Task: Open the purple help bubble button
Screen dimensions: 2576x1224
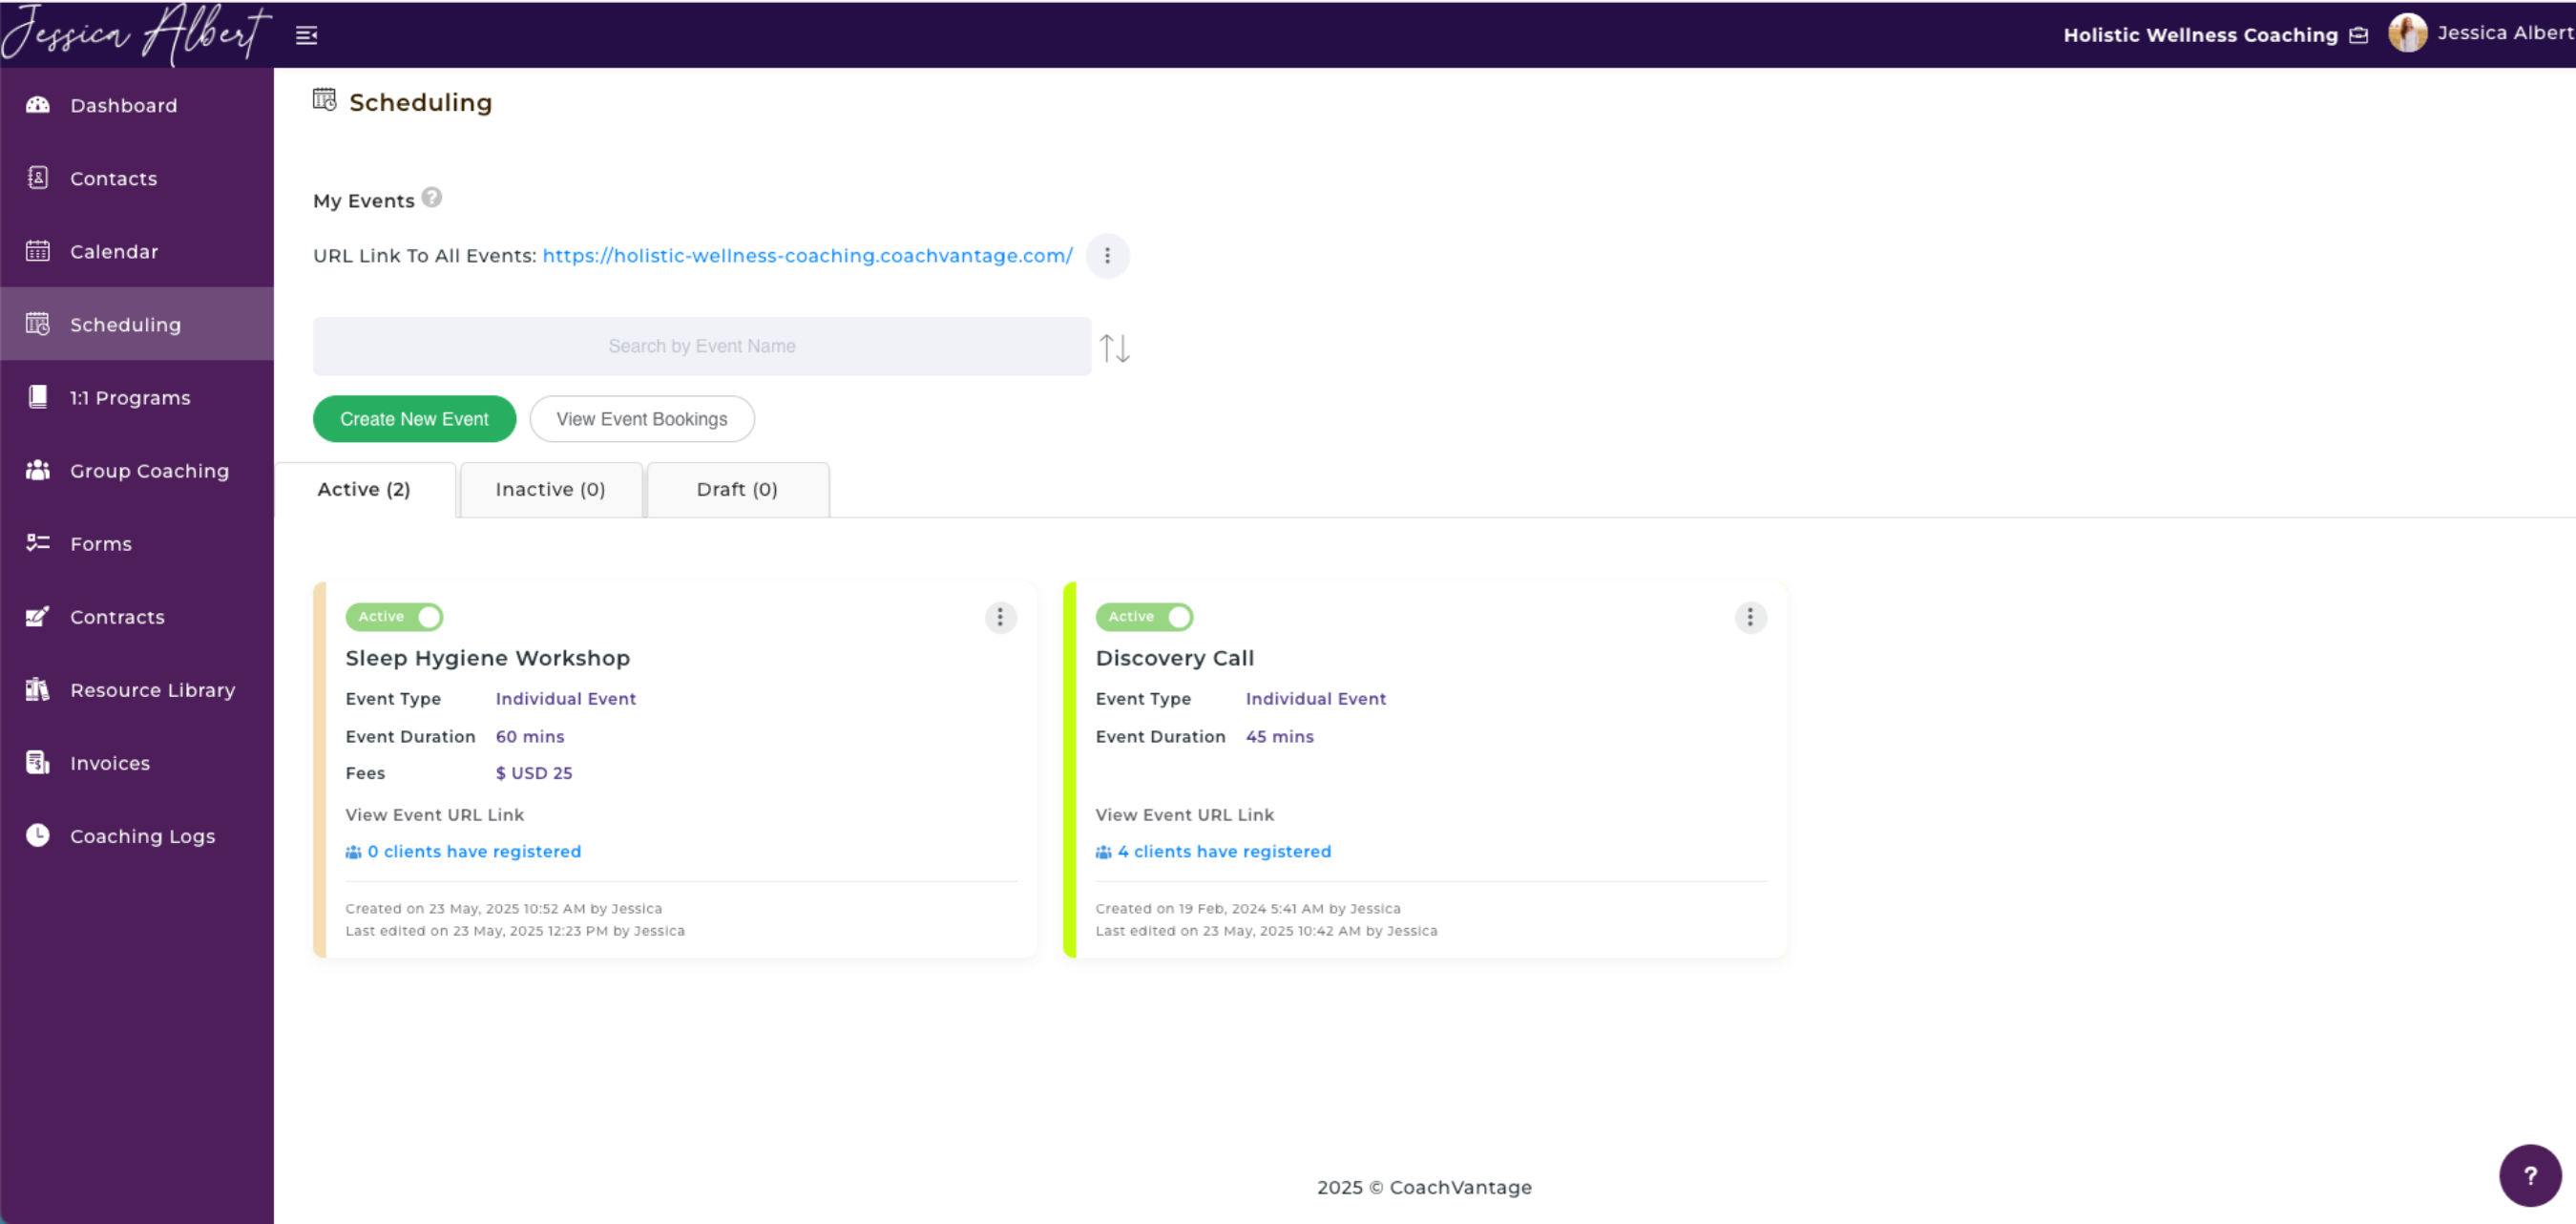Action: (2530, 1175)
